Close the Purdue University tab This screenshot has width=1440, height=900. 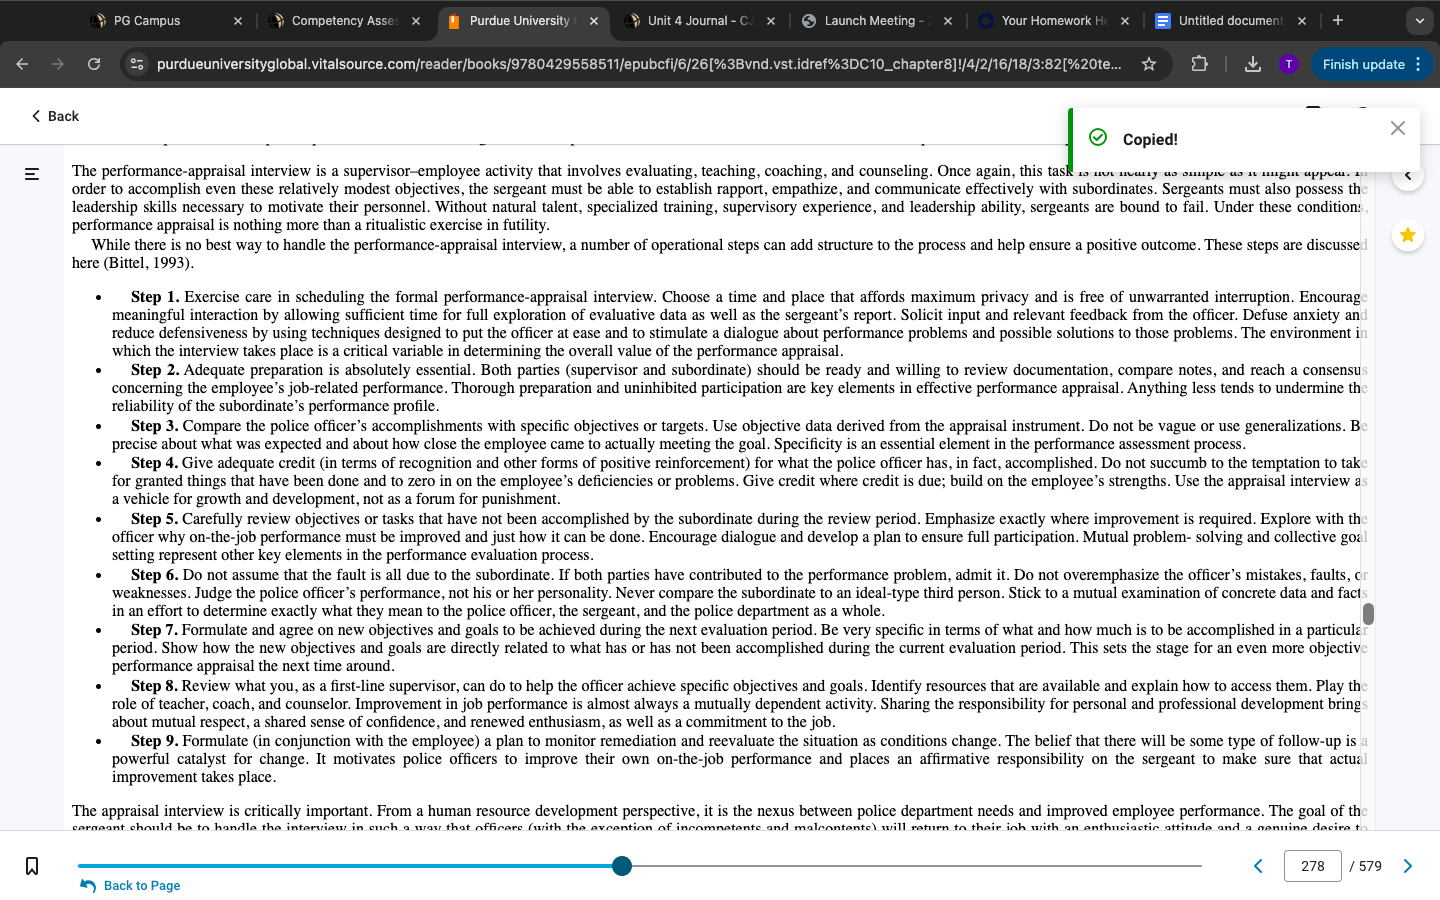click(593, 20)
